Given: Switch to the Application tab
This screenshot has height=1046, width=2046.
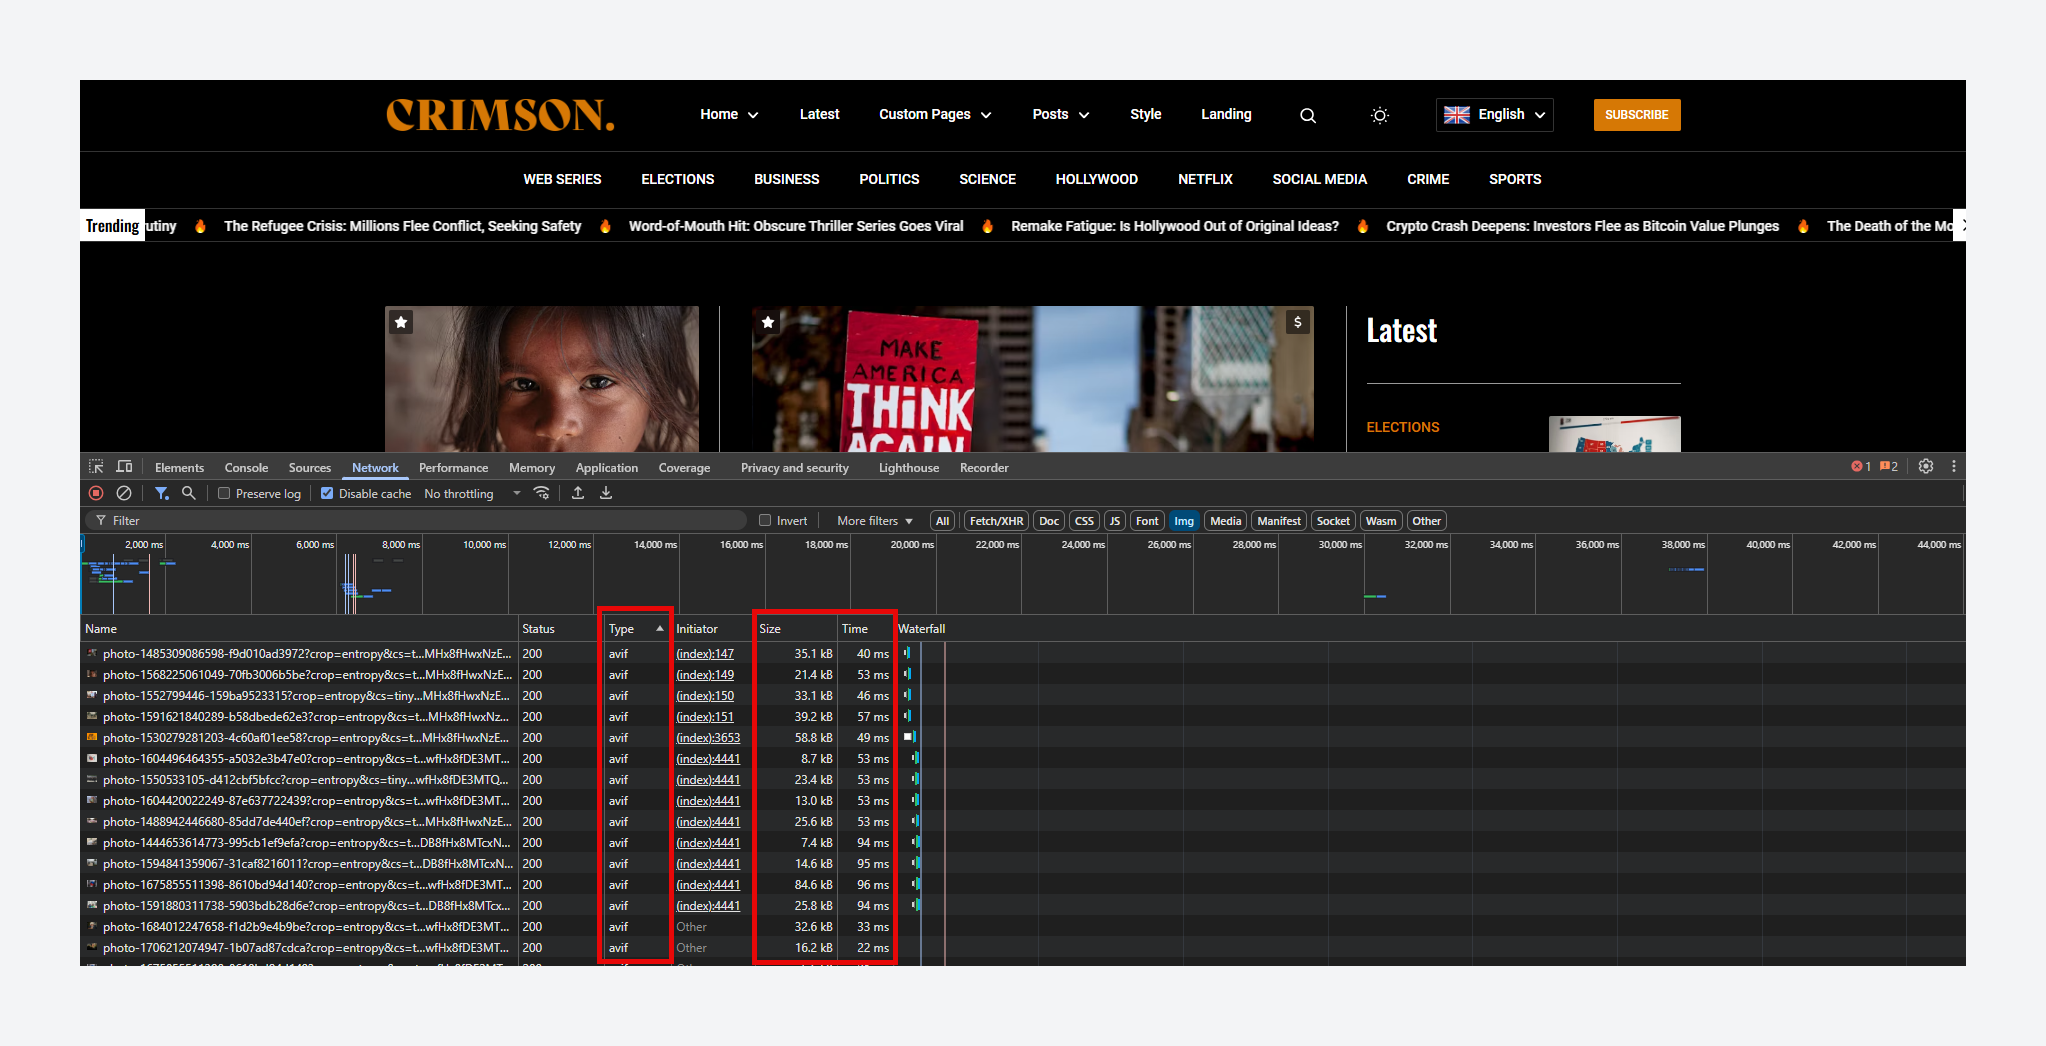Looking at the screenshot, I should 606,467.
